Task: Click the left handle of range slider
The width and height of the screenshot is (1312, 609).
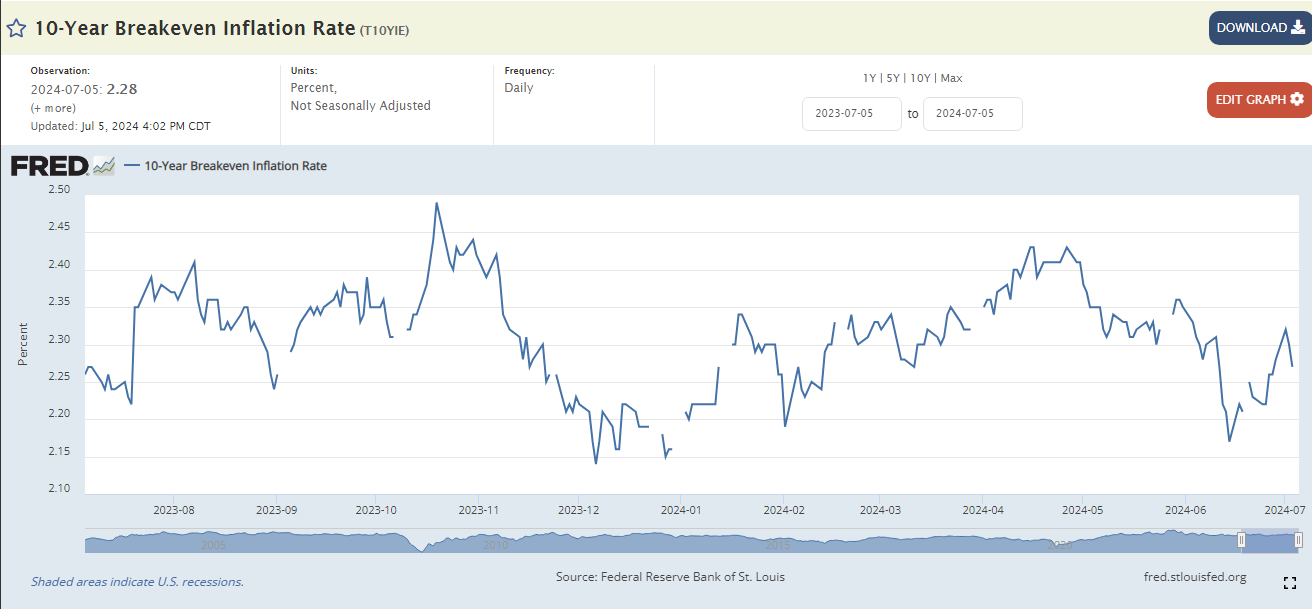Action: click(1241, 541)
